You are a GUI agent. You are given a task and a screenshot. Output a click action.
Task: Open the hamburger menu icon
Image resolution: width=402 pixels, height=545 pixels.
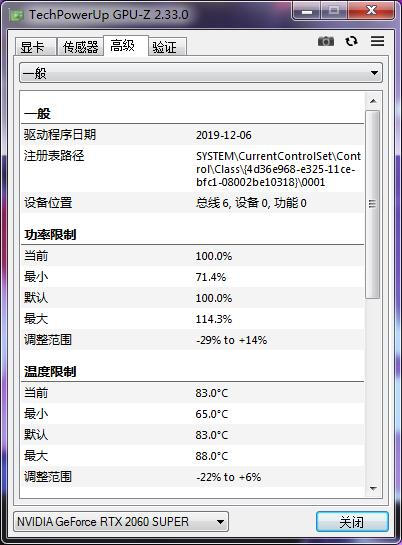click(377, 41)
